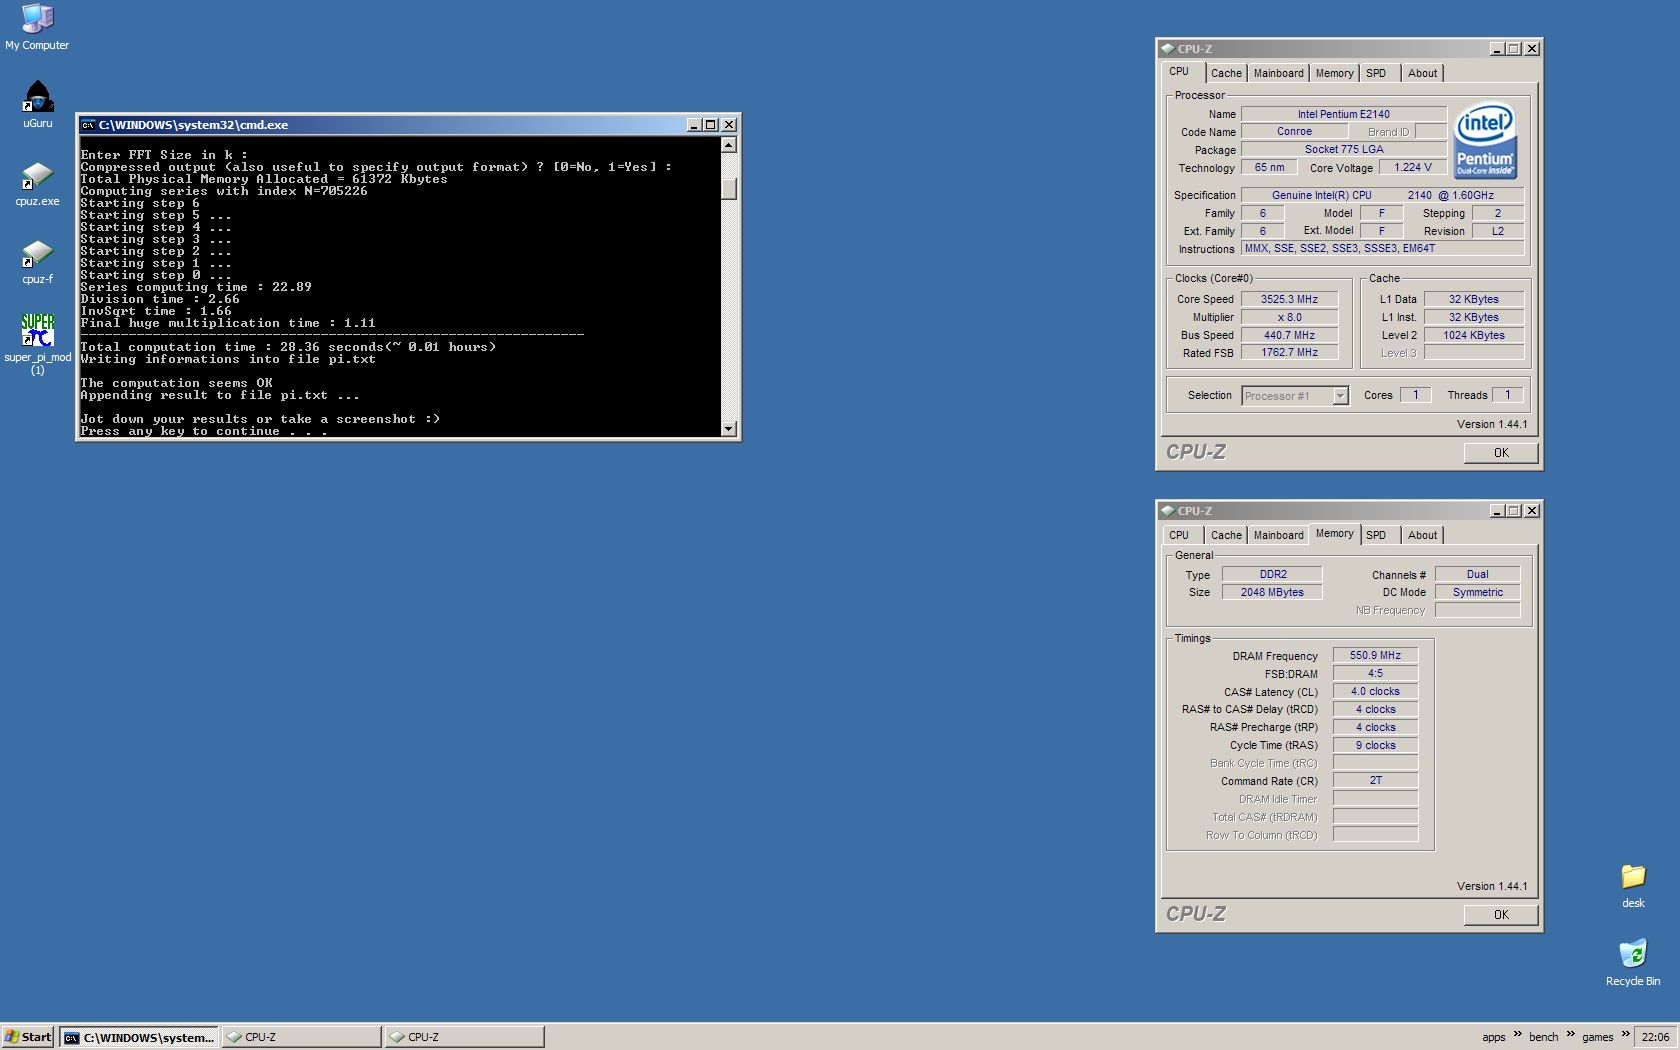Image resolution: width=1680 pixels, height=1050 pixels.
Task: Click memory Type DDR2 value
Action: pos(1272,574)
